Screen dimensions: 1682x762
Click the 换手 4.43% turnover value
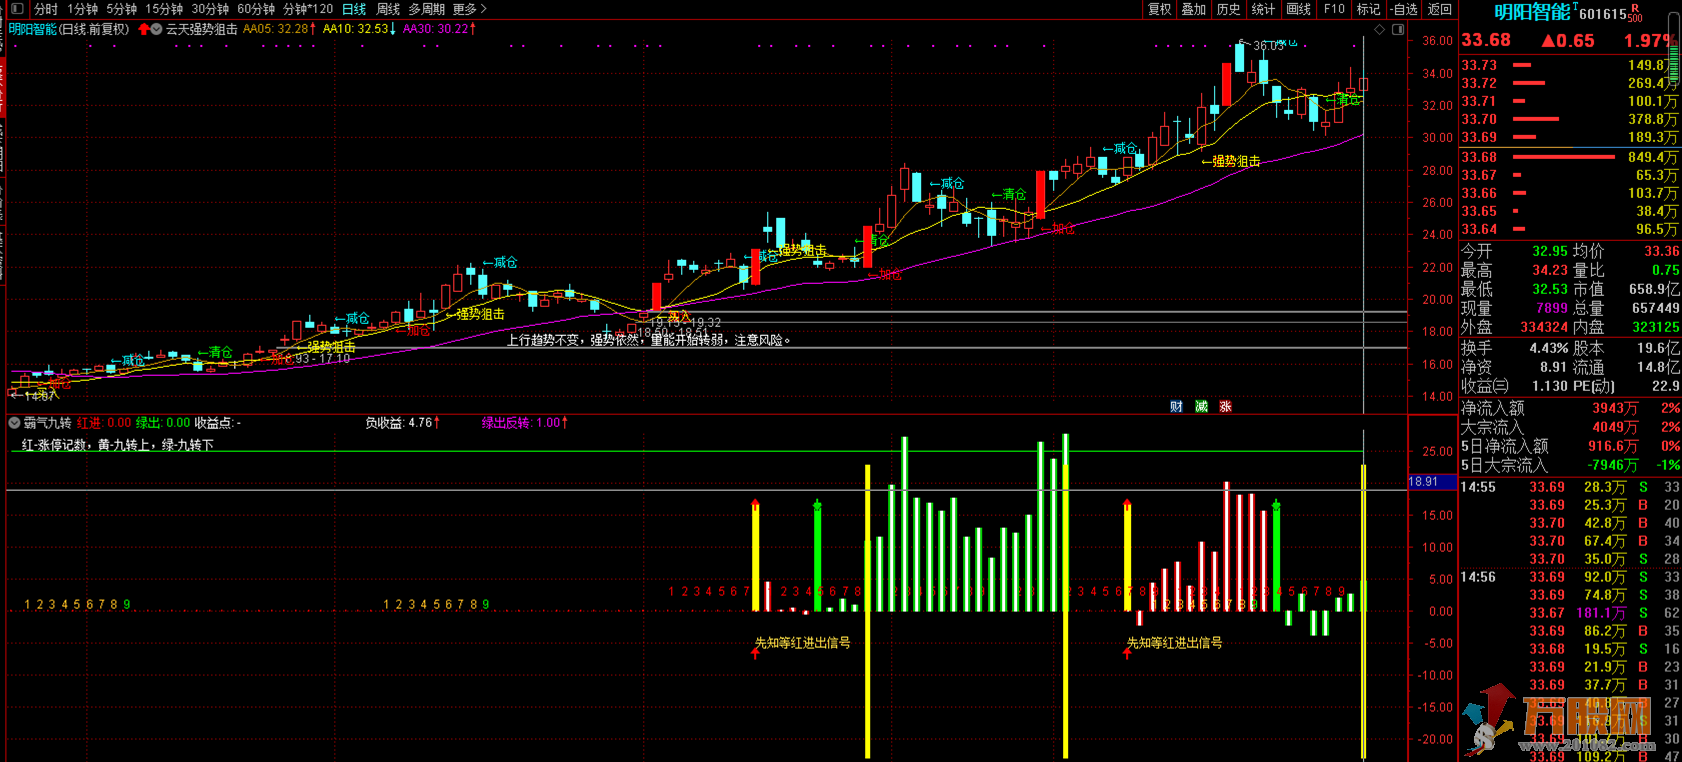pos(1548,348)
